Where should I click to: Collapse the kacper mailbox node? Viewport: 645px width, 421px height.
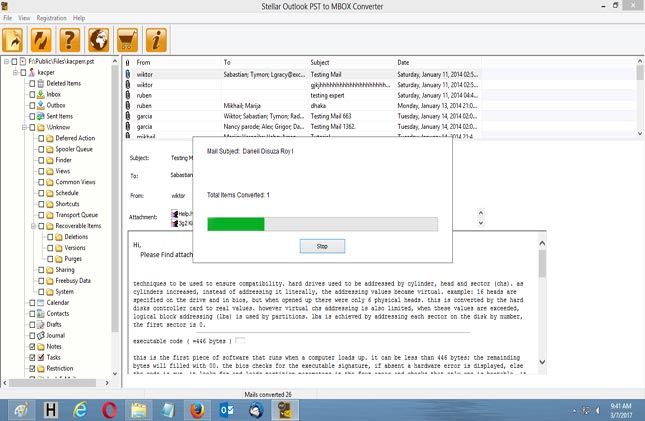tap(15, 72)
